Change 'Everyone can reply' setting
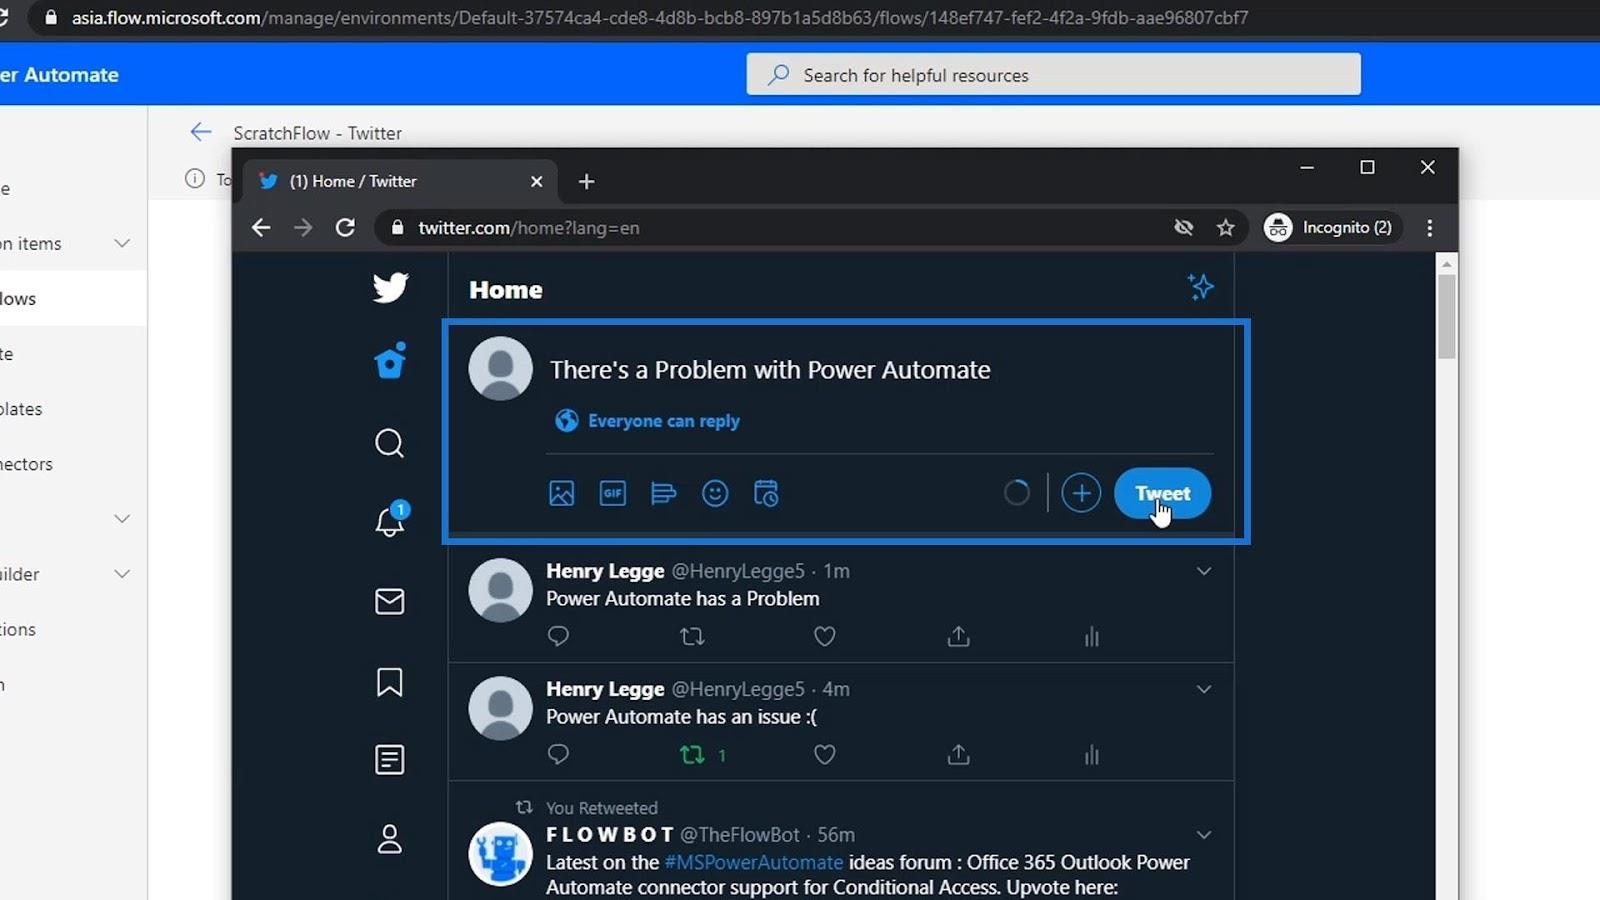The image size is (1600, 900). pos(648,421)
